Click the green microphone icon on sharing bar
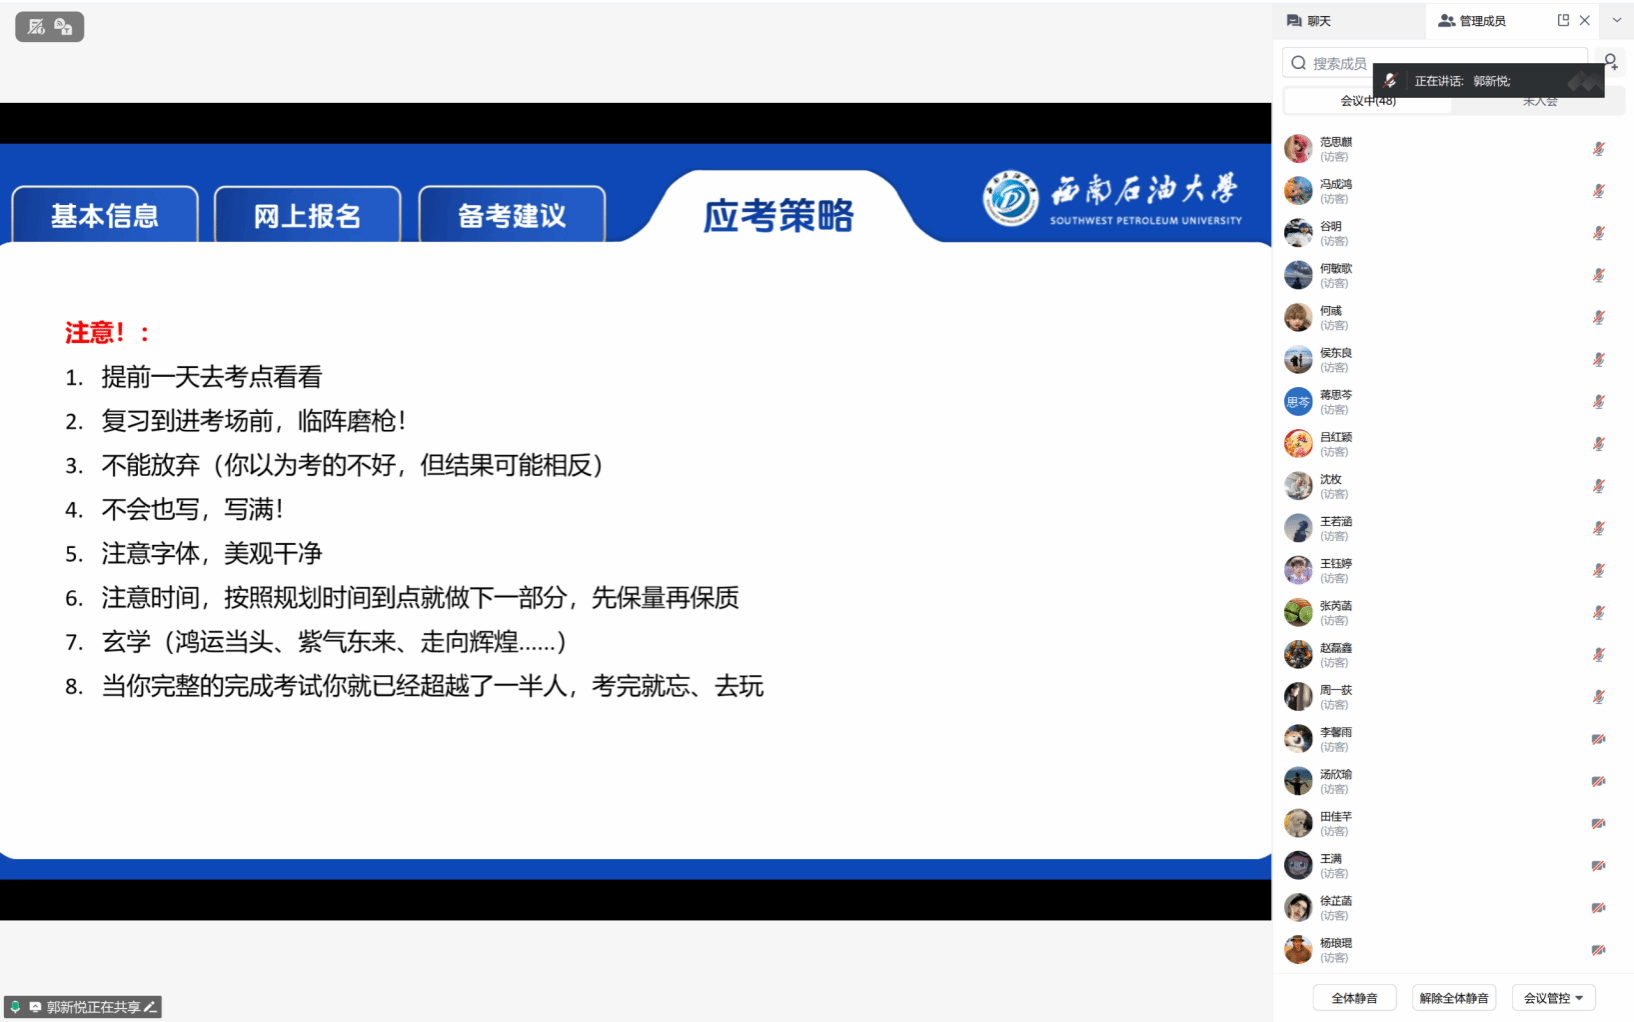 [x=15, y=1007]
